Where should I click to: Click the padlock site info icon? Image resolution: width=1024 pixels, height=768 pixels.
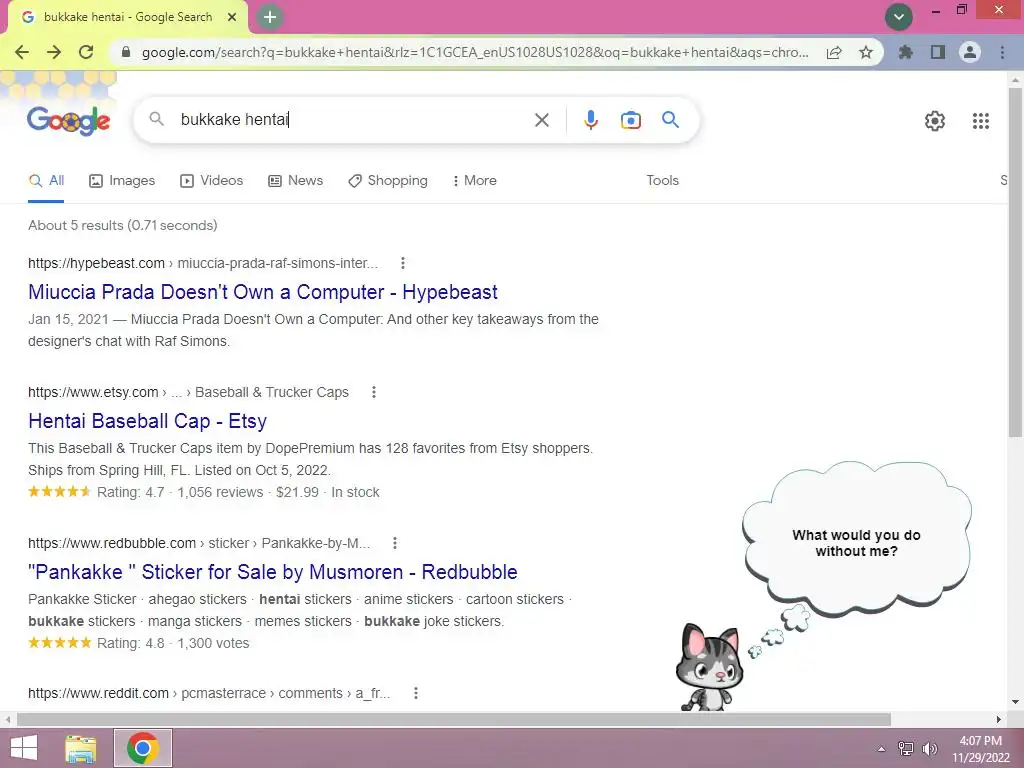coord(126,52)
